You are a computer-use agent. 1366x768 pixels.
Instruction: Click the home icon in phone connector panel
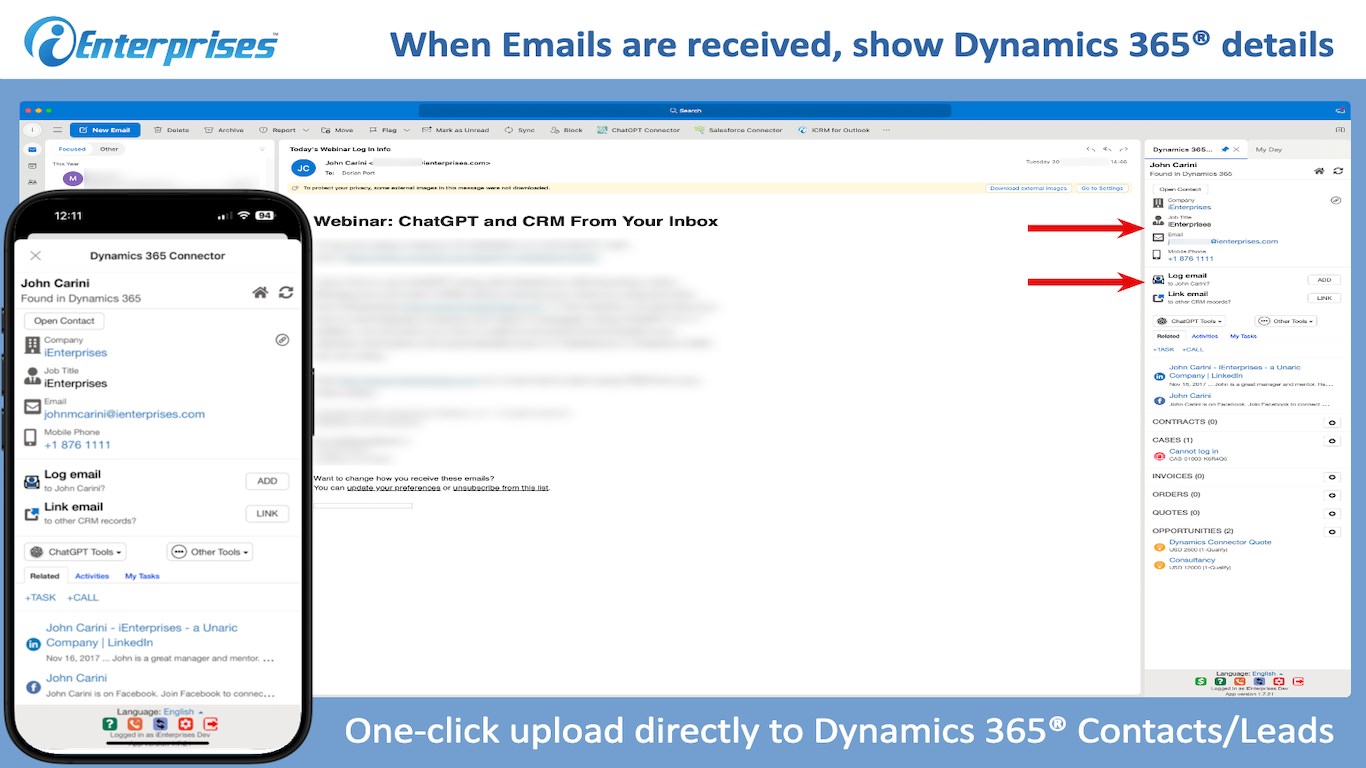260,292
